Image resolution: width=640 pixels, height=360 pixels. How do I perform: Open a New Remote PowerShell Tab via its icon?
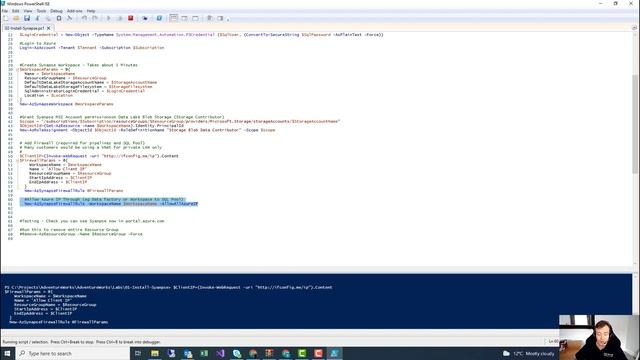[145, 18]
